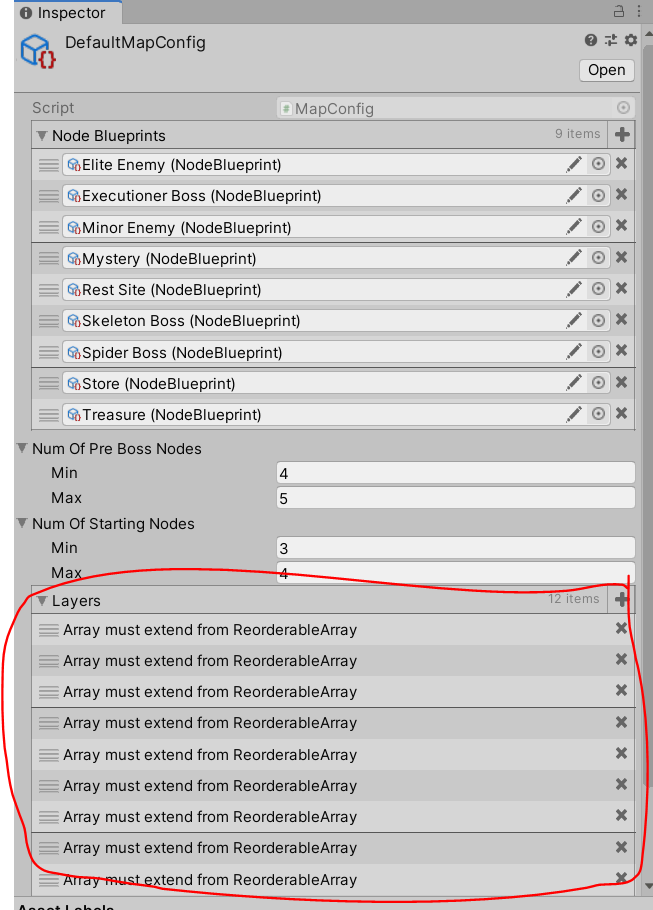Click the lock icon on Inspector panel

[x=620, y=11]
